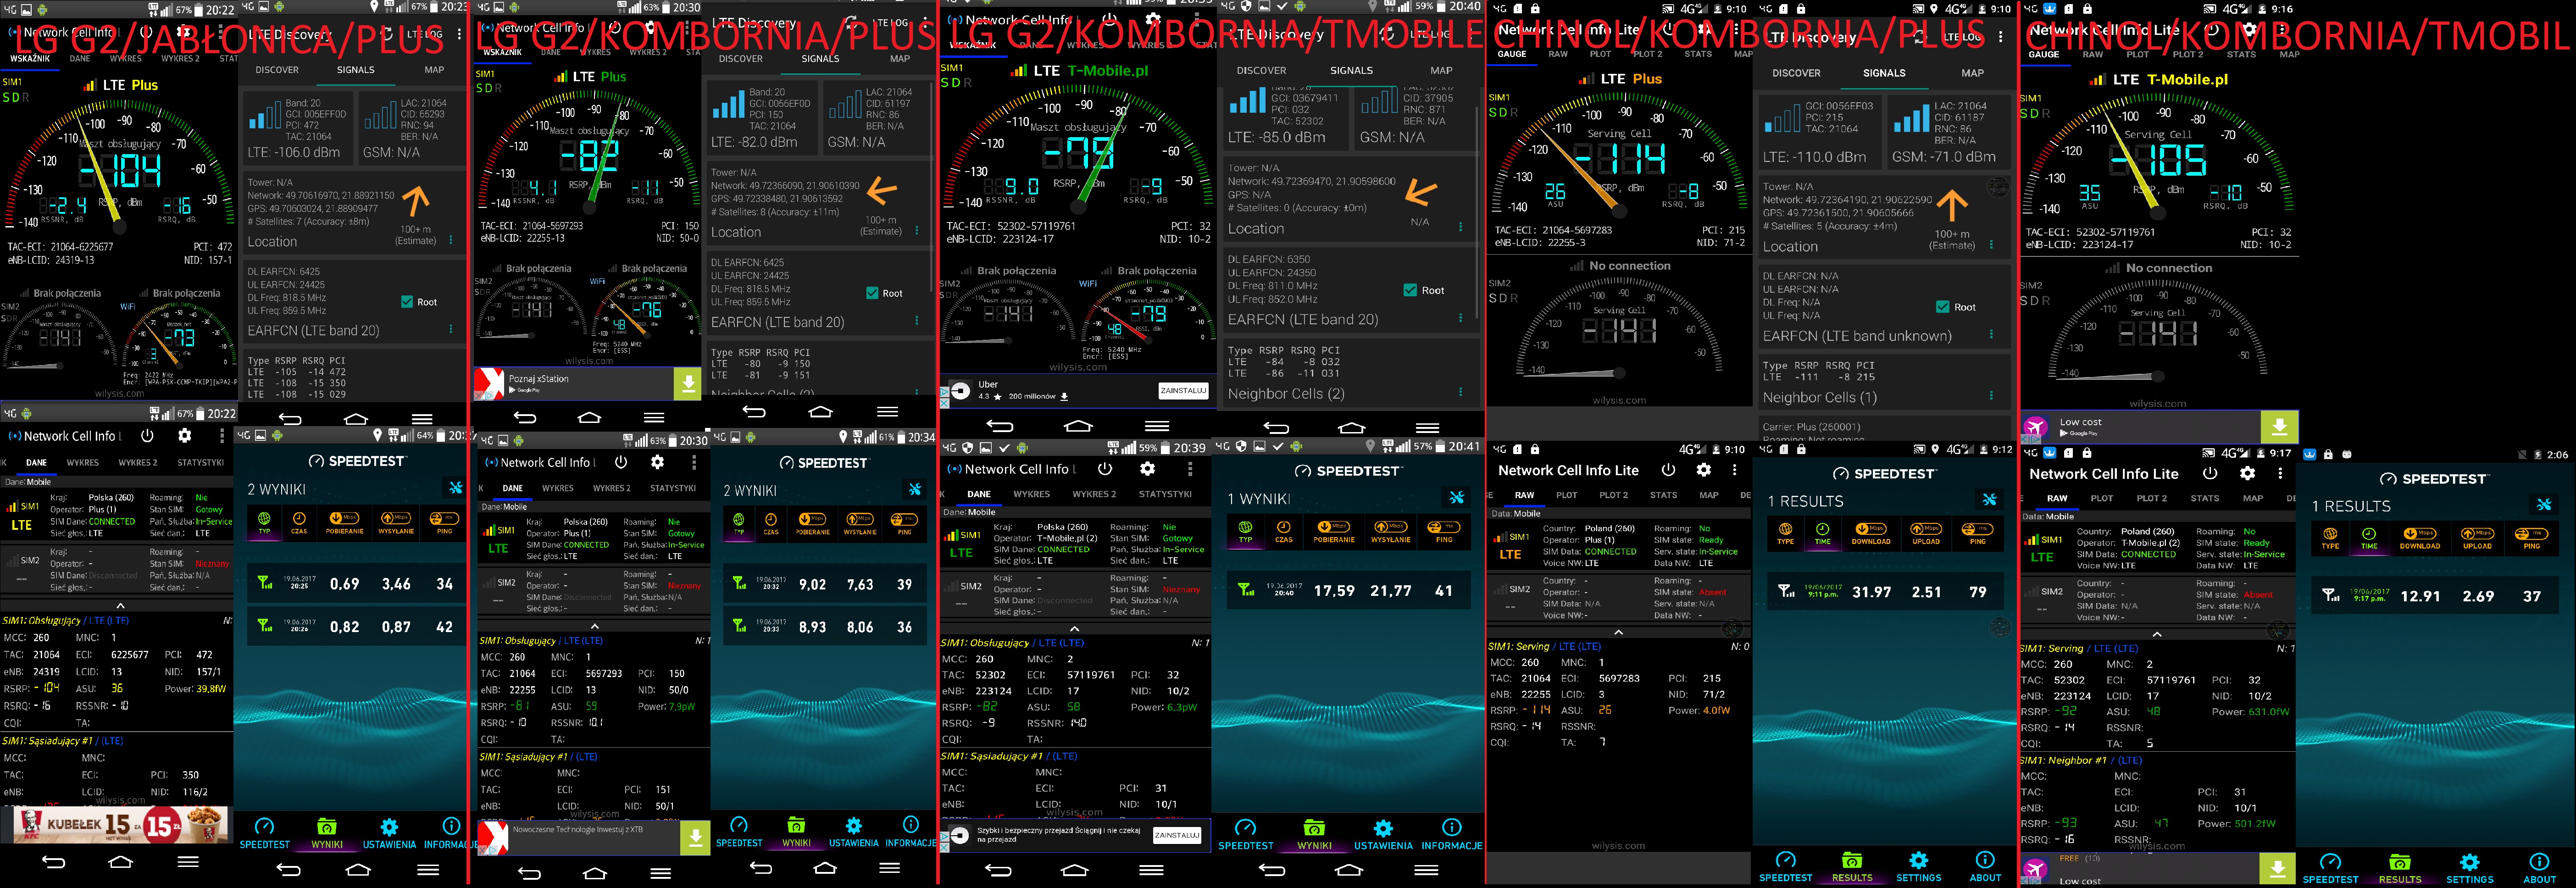Tap Android menu button below KFC Kubełek ad
2576x888 pixels.
pyautogui.click(x=188, y=862)
